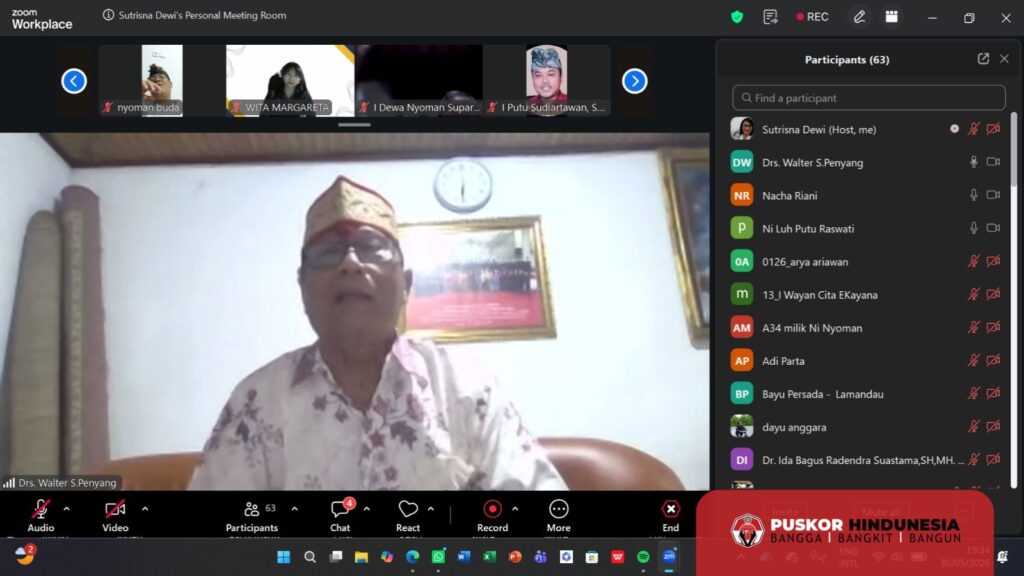Click Nacha Riani's camera icon

(993, 195)
